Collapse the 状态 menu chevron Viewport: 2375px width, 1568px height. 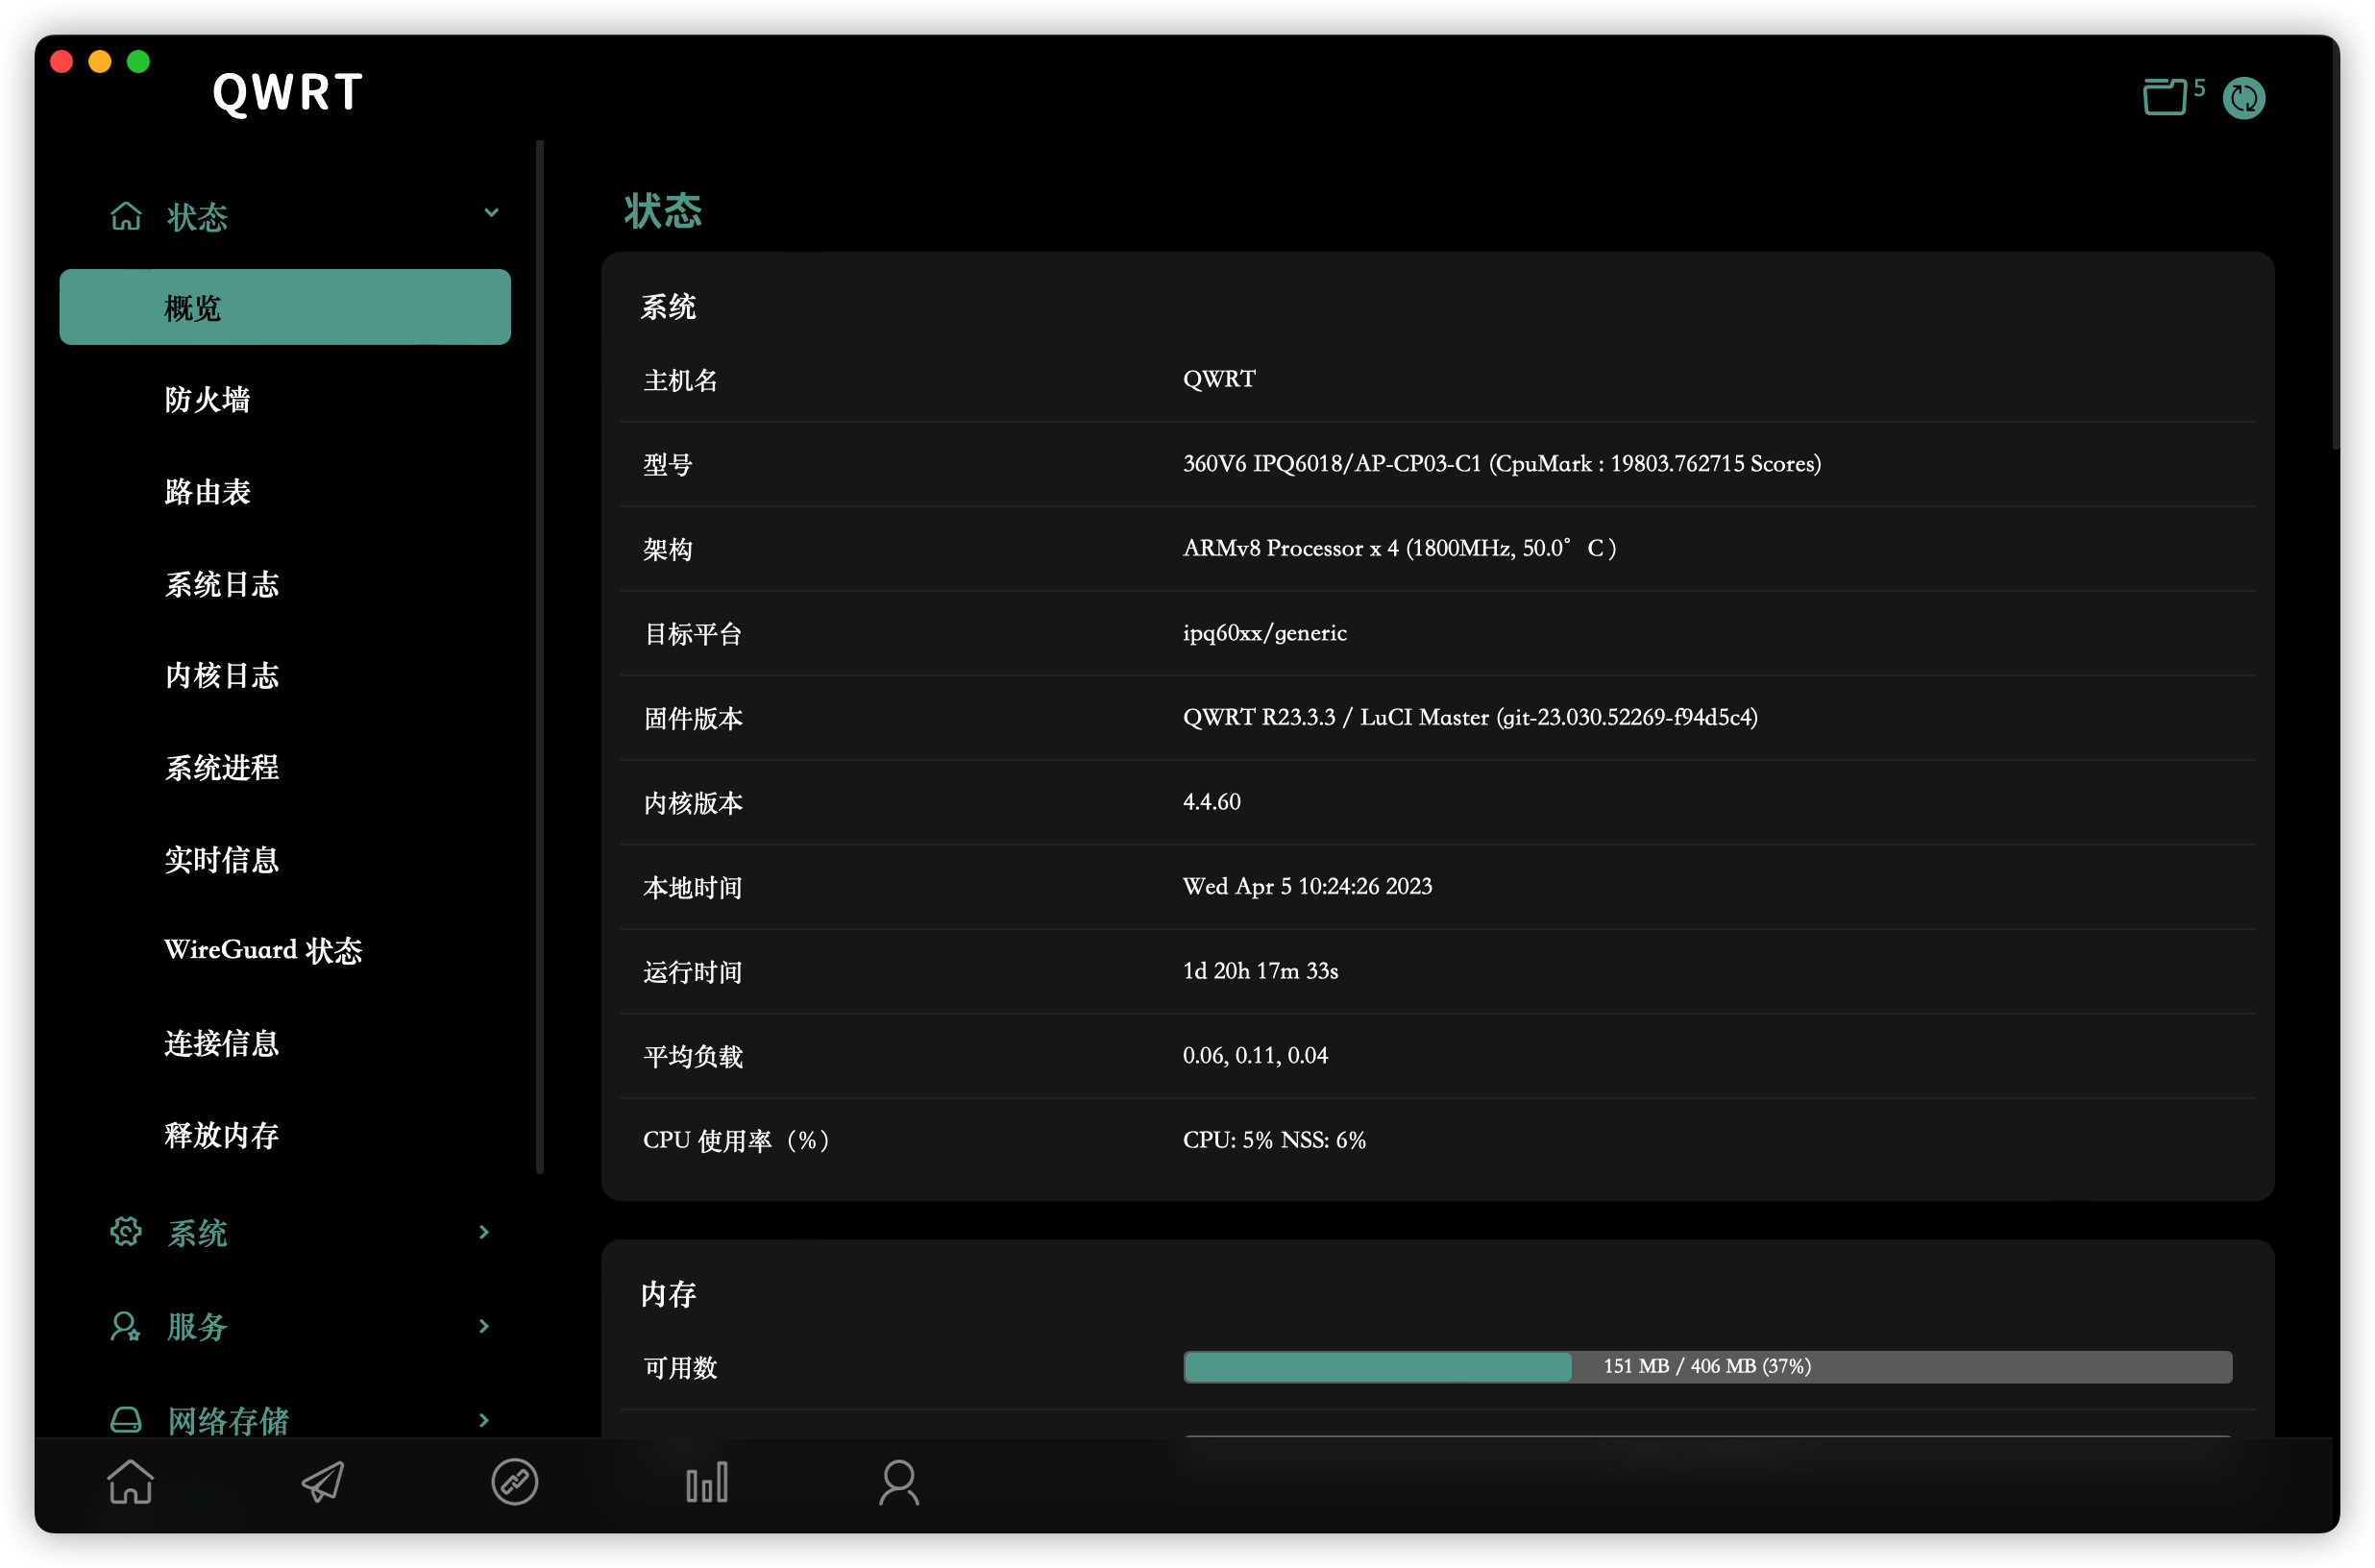click(491, 213)
